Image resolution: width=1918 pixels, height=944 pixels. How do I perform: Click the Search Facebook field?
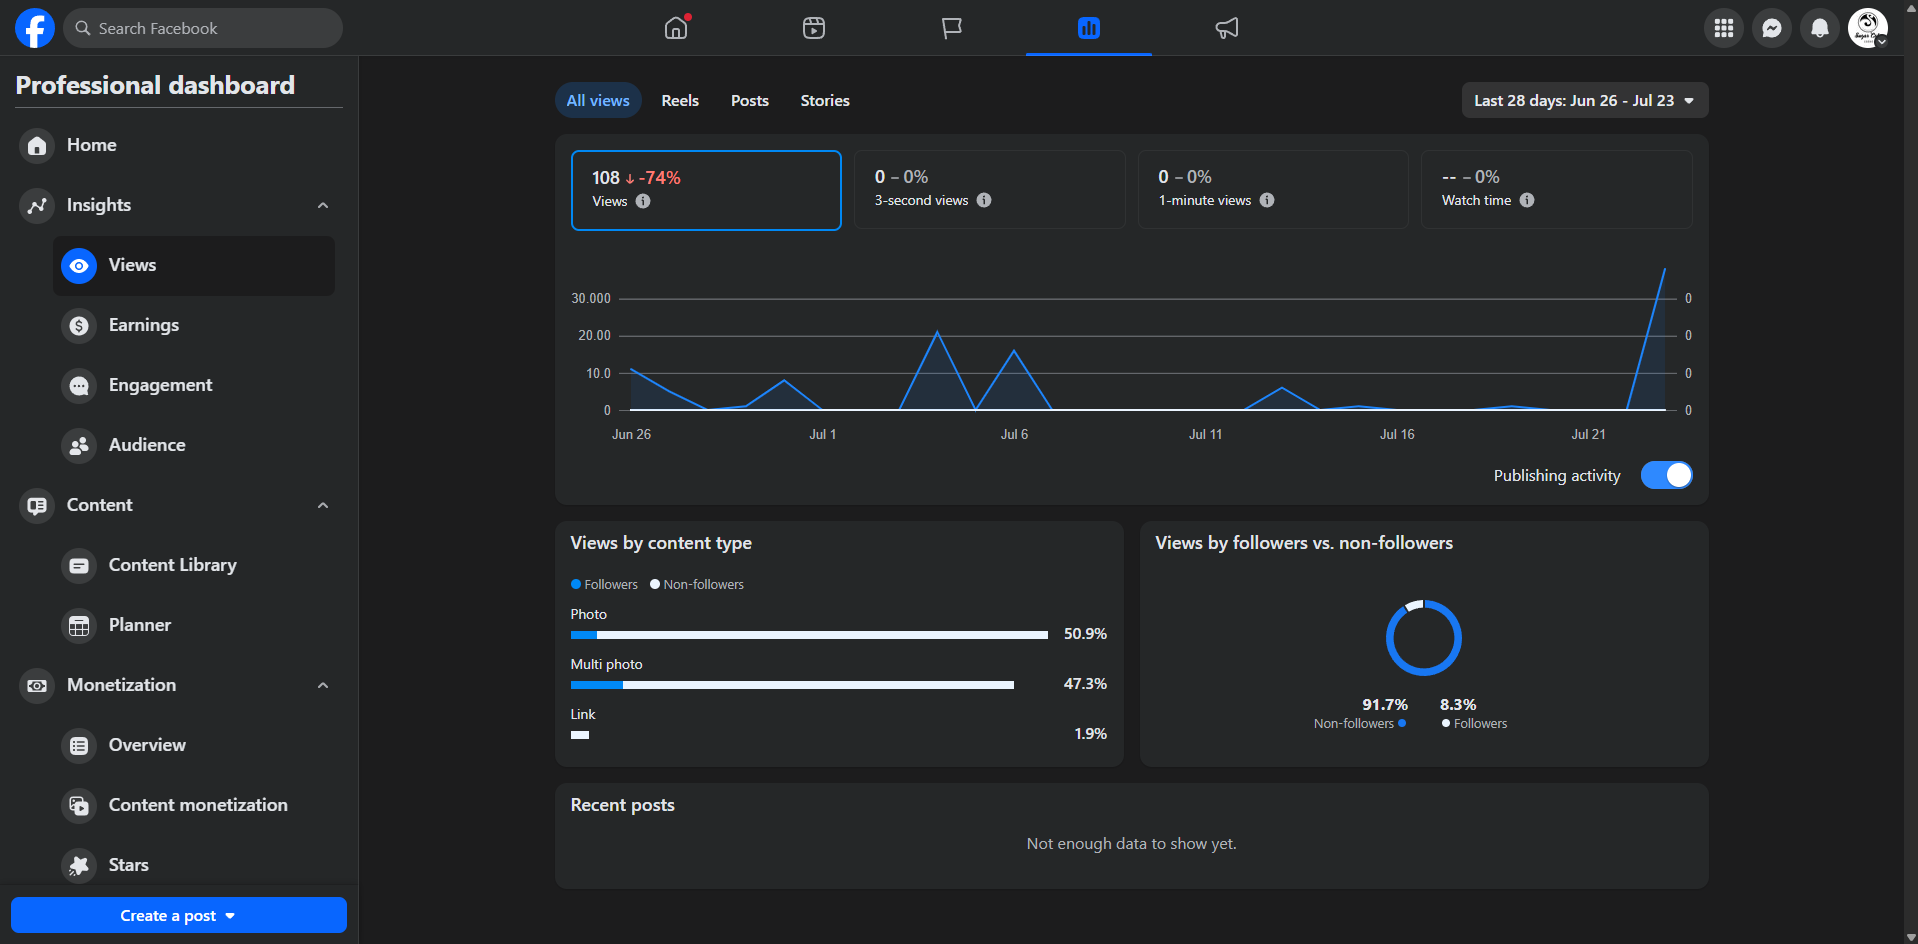pos(204,28)
